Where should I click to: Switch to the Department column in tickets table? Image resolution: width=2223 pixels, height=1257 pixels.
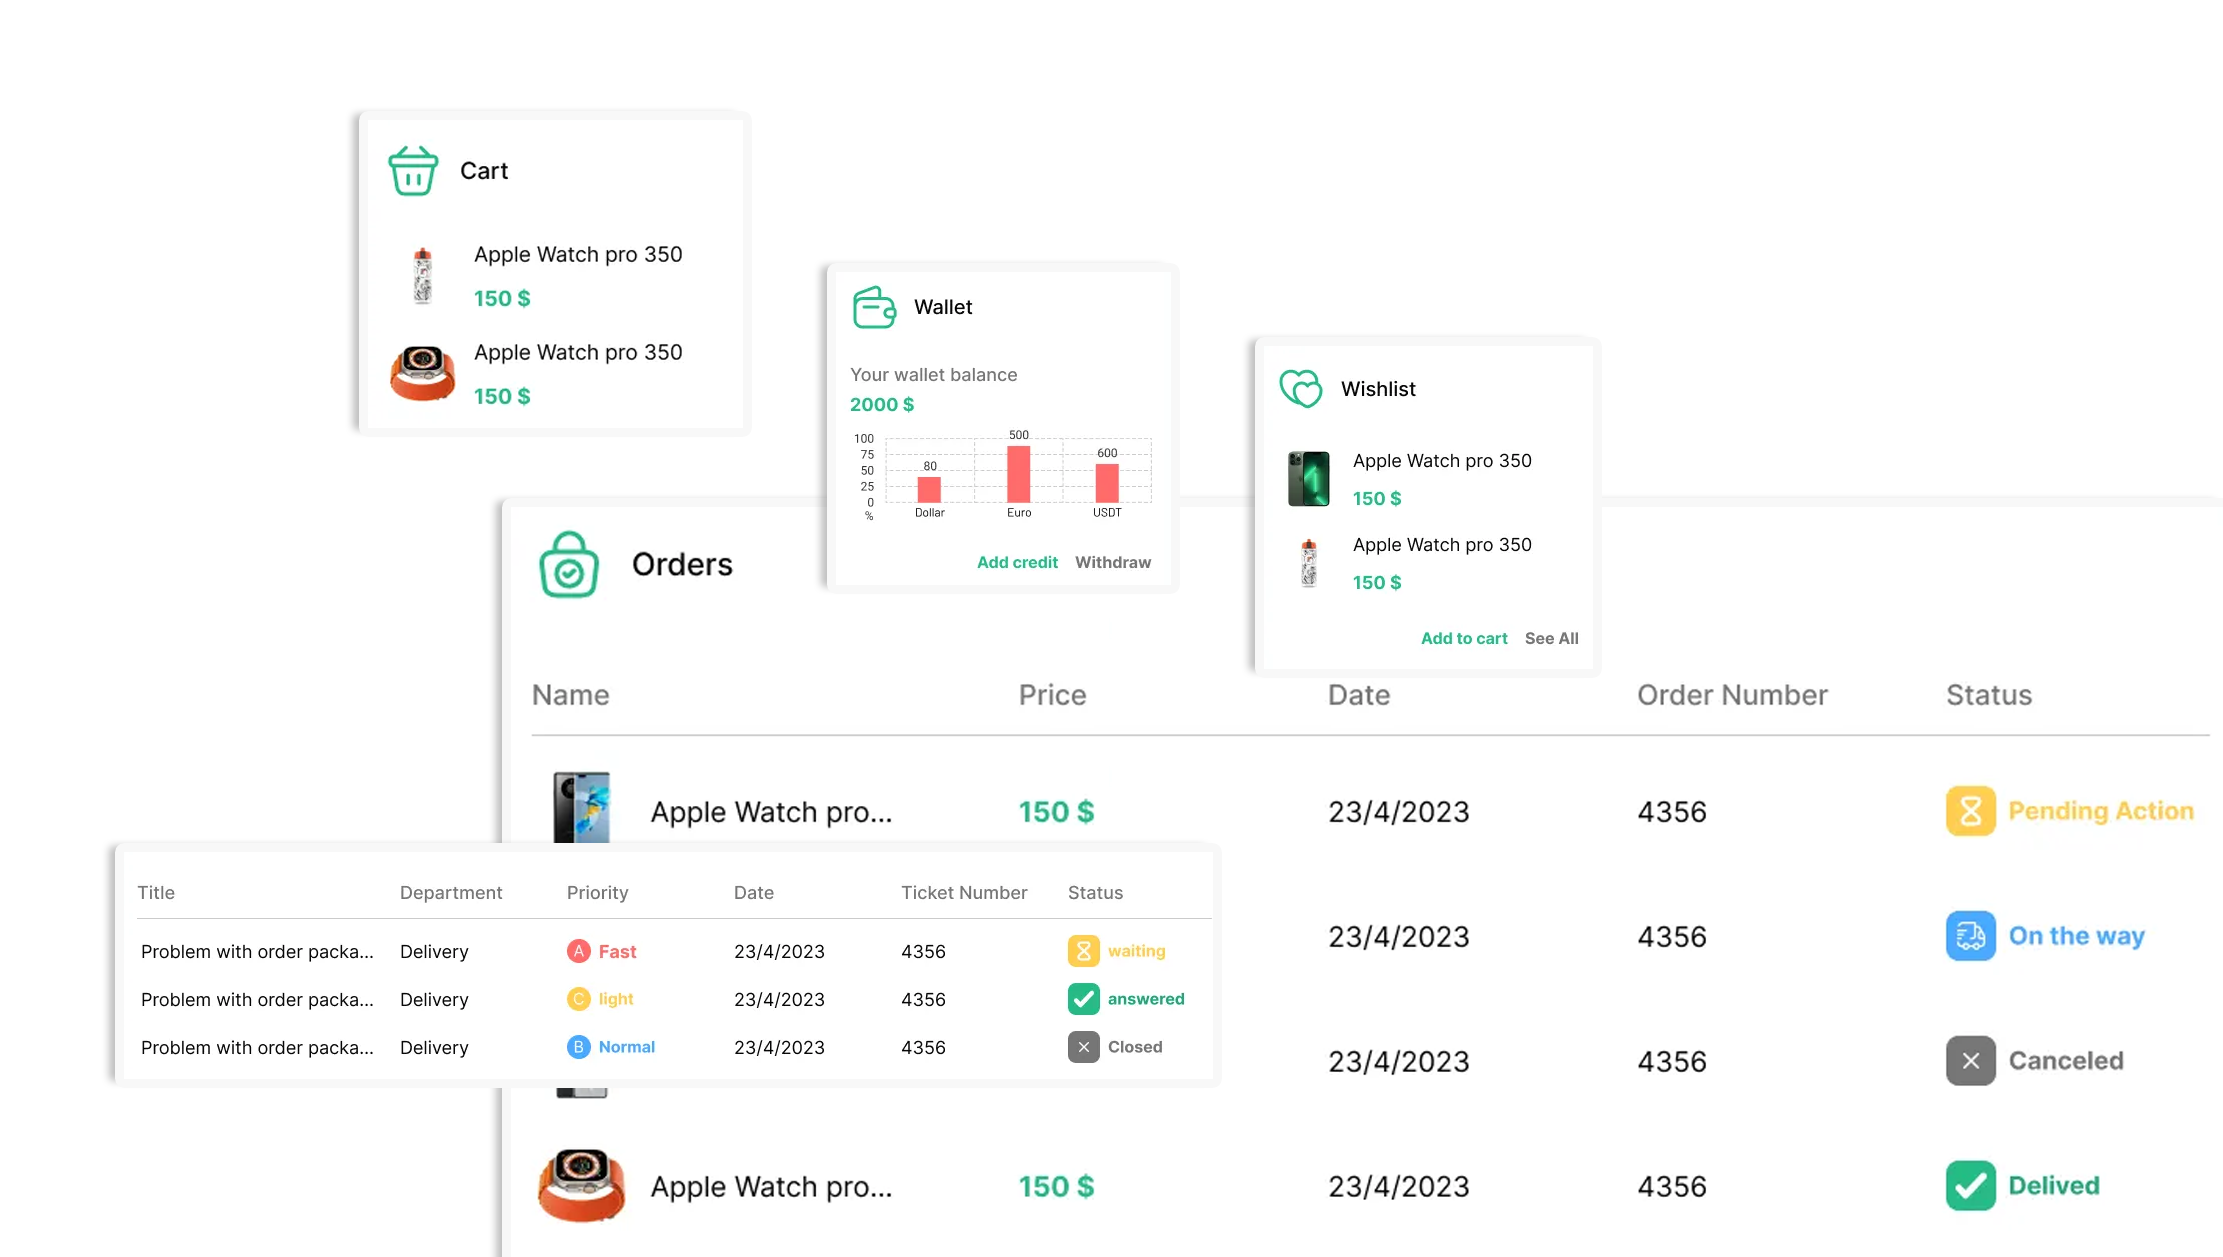[x=450, y=892]
